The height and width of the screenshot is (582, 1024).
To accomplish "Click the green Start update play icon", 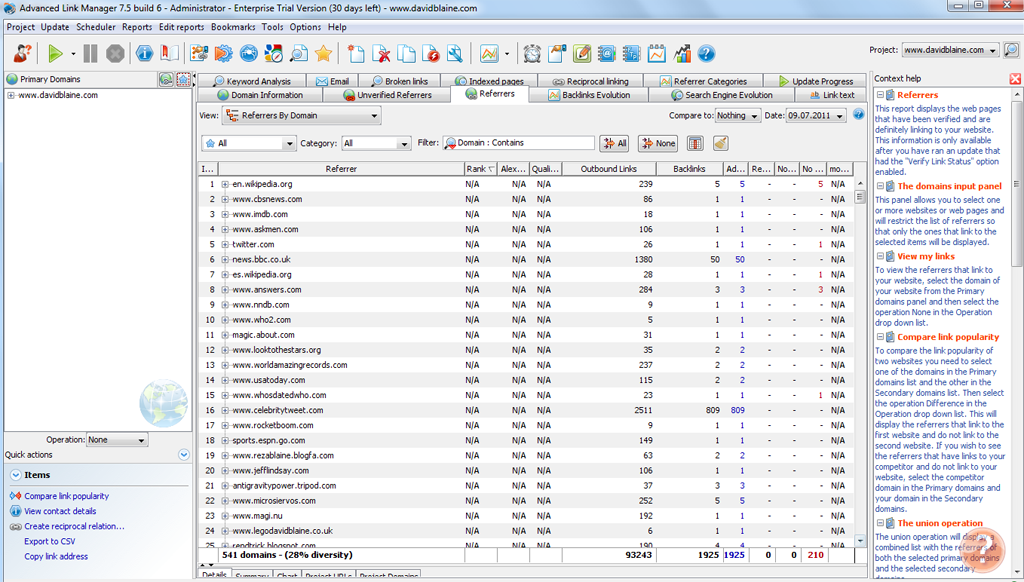I will coord(55,54).
